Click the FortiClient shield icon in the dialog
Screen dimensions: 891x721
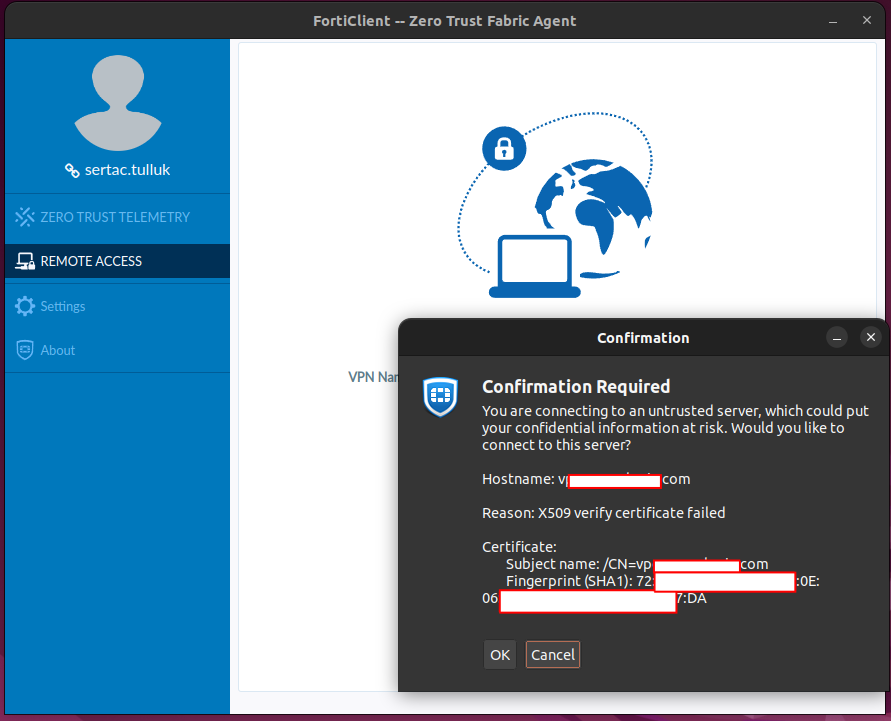pyautogui.click(x=440, y=396)
